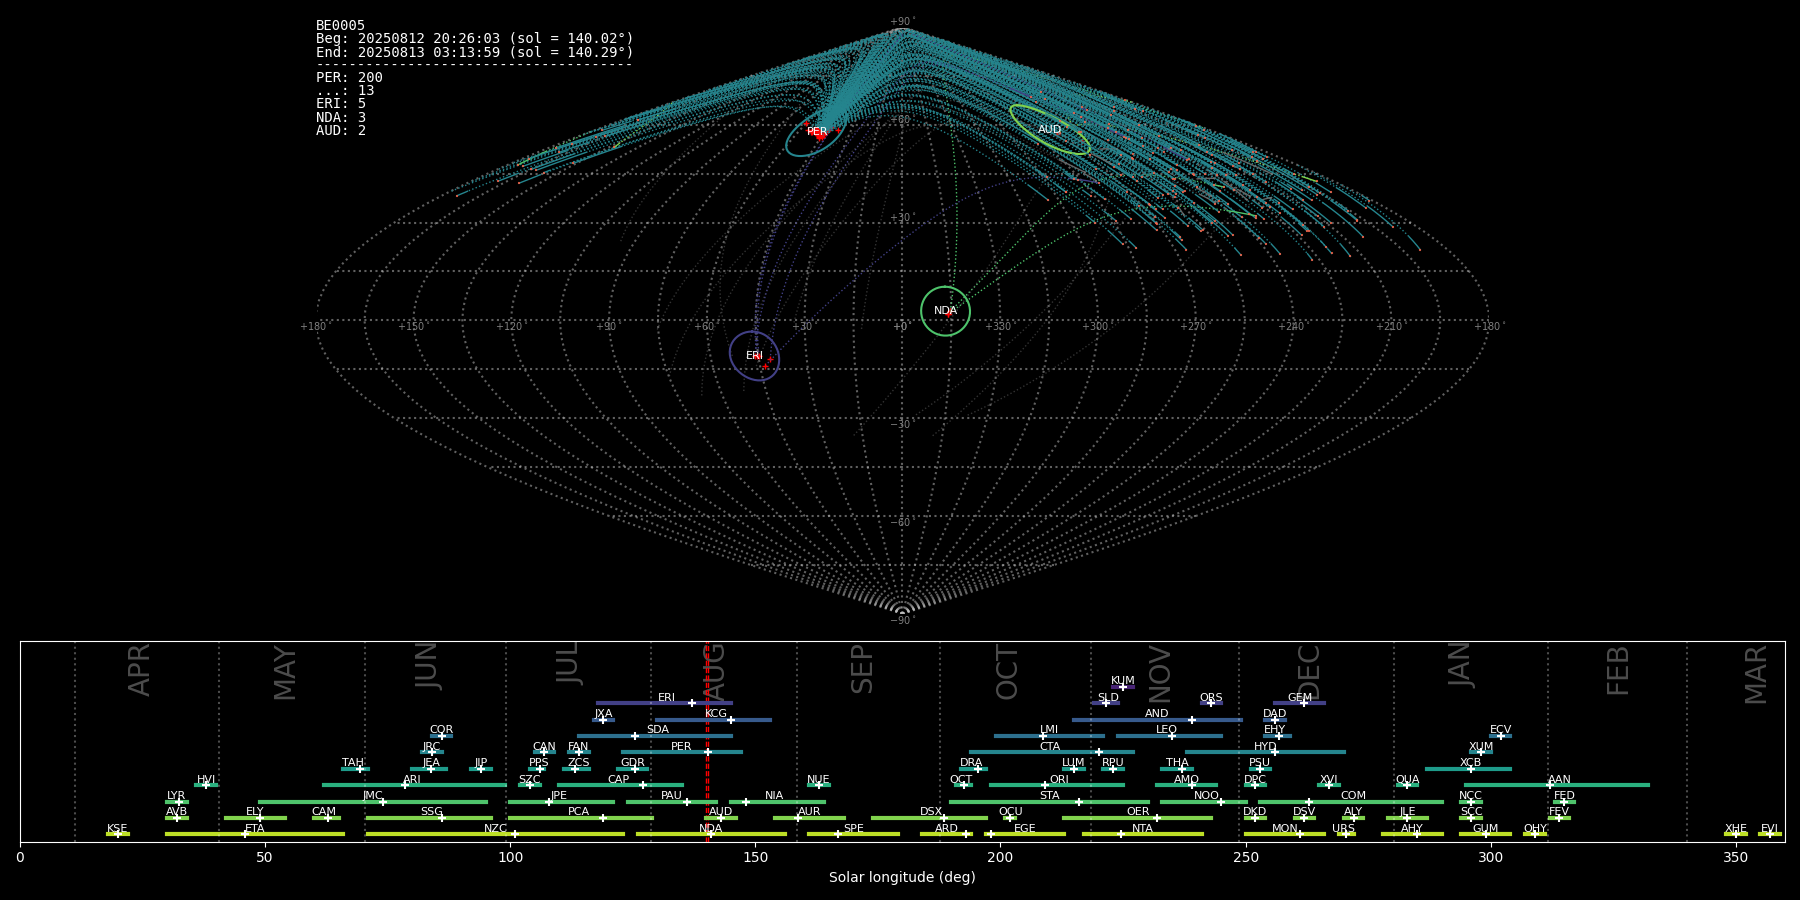Click the ERI shower bar in the timeline

click(664, 703)
